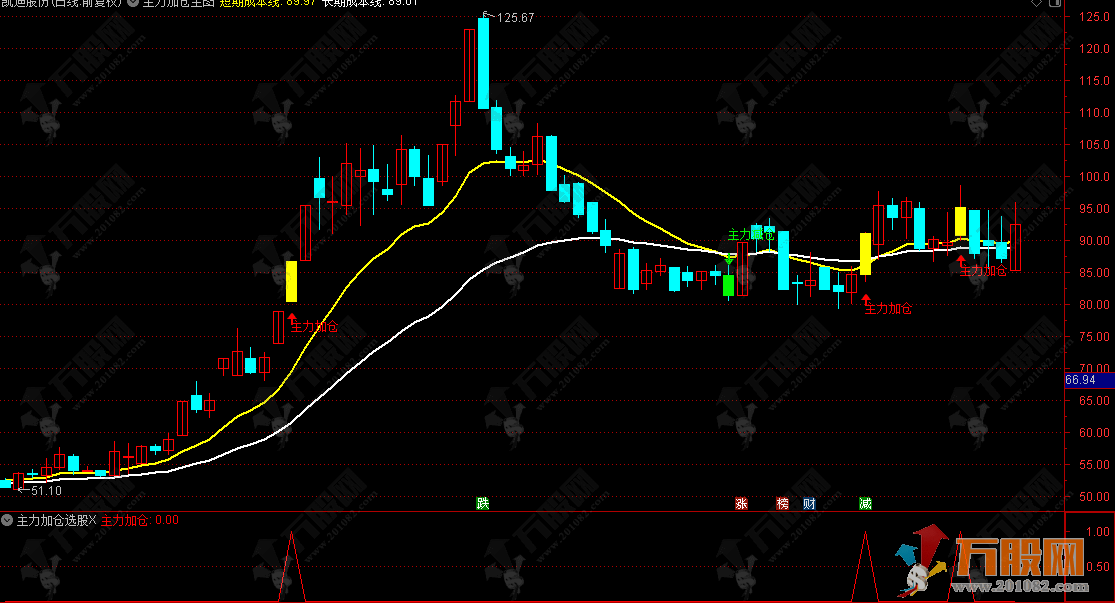Click the tallest cyan candle at peak
The image size is (1115, 603).
[483, 63]
